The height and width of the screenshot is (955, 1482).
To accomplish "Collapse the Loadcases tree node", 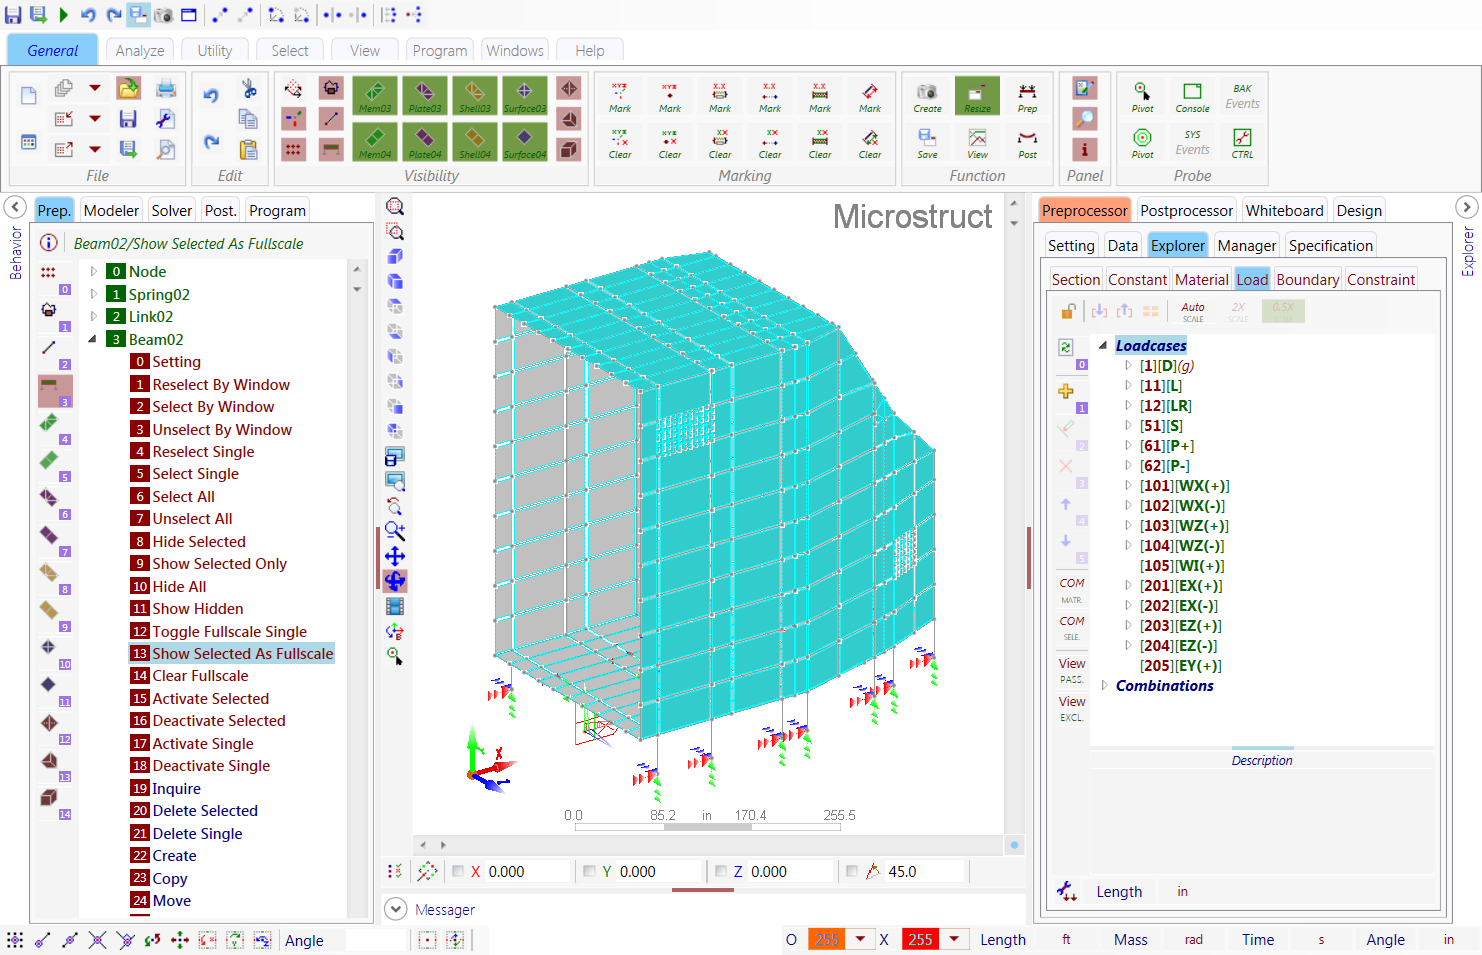I will click(x=1103, y=346).
